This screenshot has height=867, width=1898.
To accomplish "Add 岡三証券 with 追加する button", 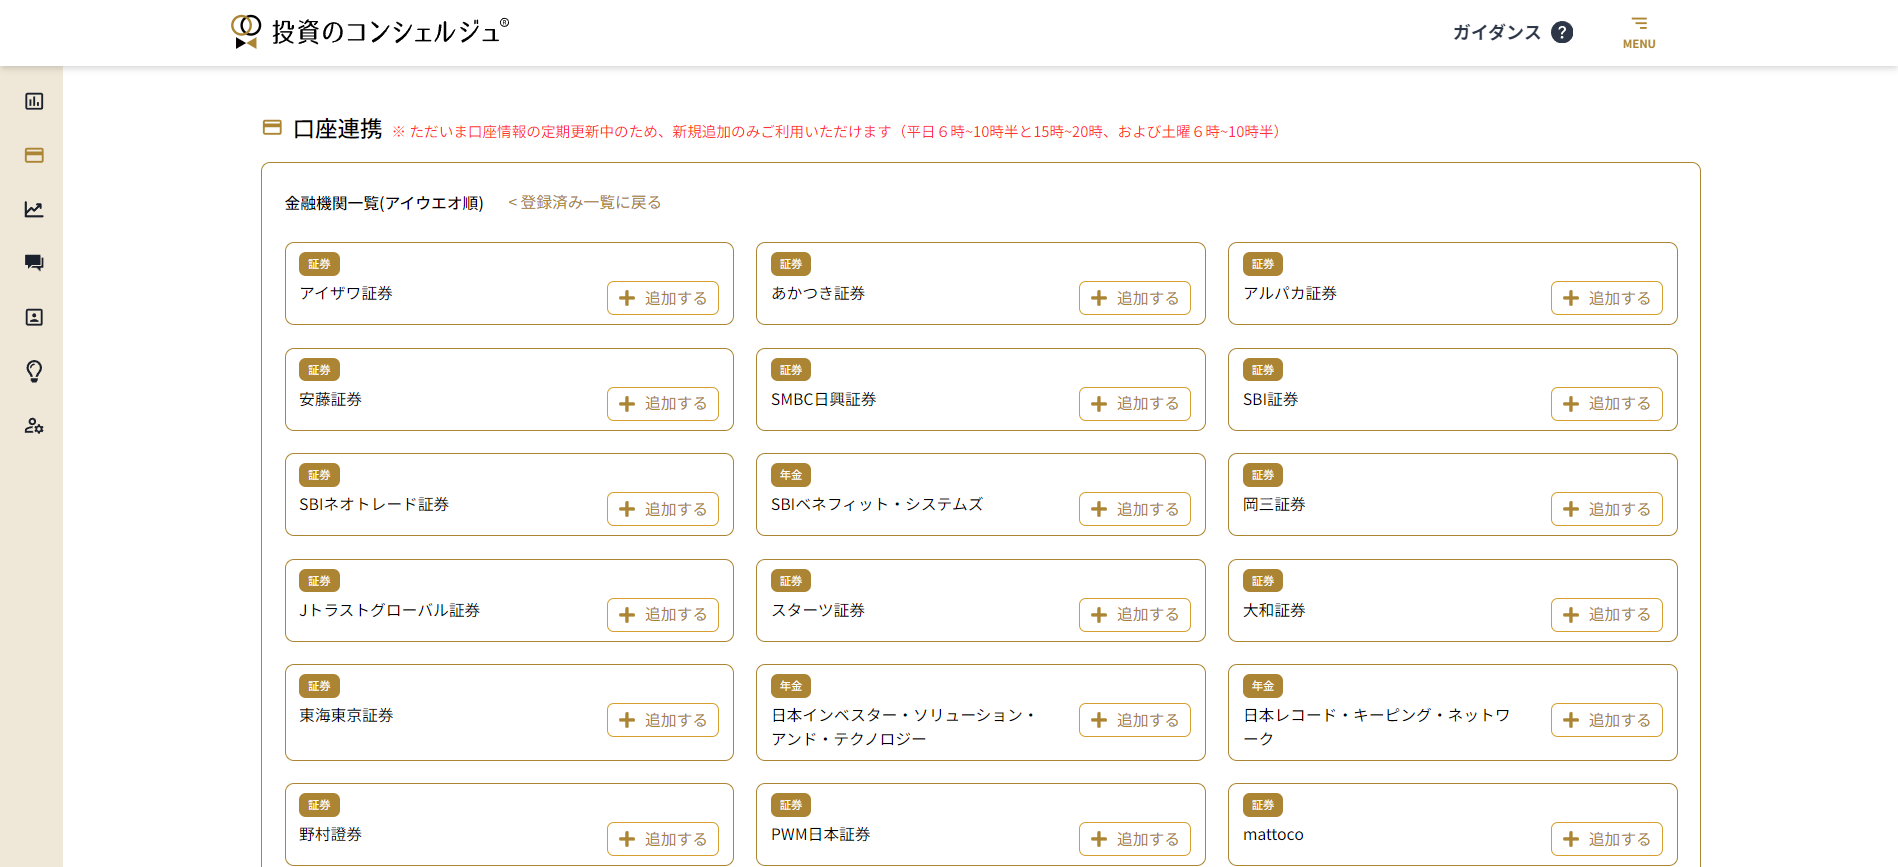I will tap(1607, 509).
